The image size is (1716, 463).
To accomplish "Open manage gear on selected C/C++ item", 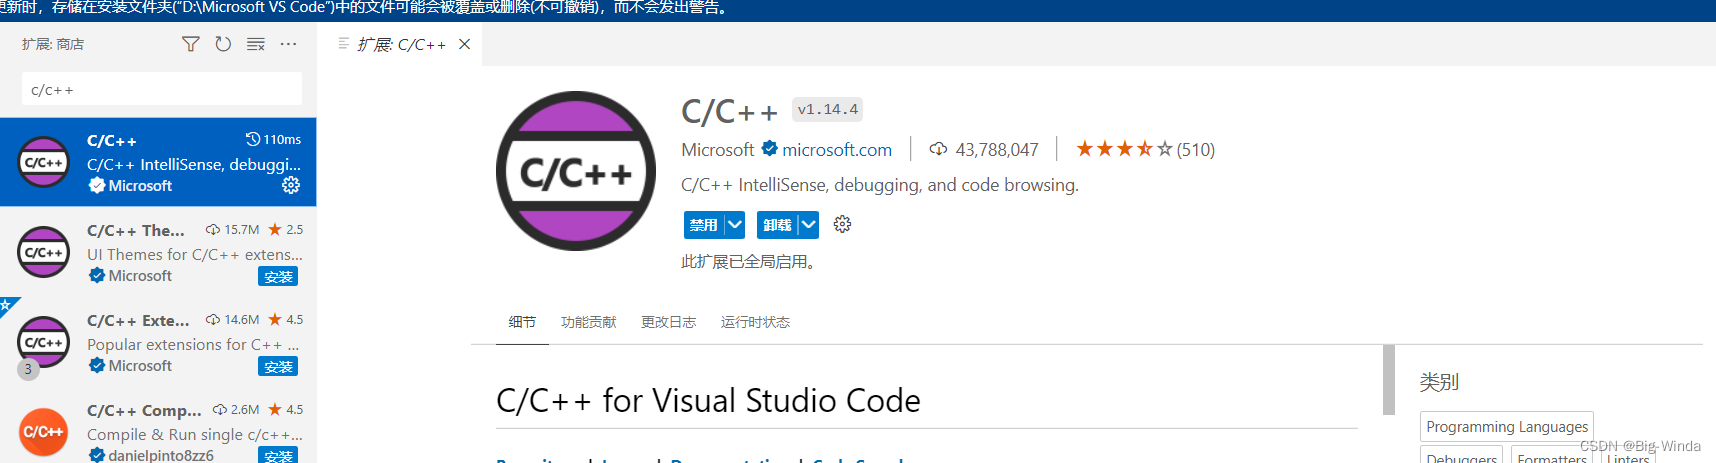I will click(x=291, y=185).
